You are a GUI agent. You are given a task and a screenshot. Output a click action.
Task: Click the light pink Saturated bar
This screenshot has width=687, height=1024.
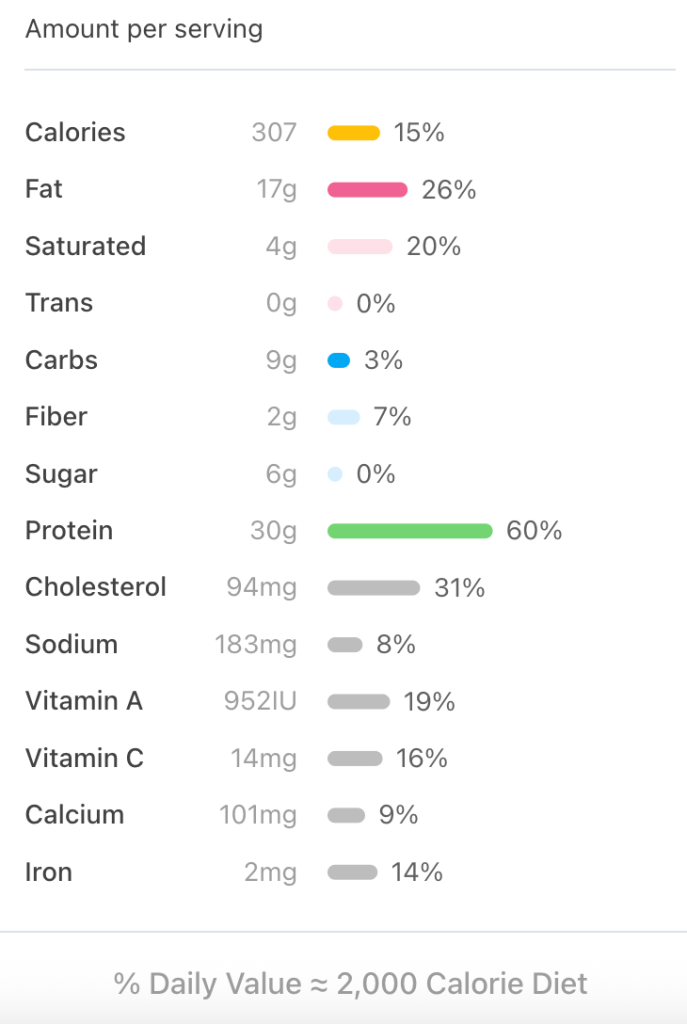pos(359,247)
